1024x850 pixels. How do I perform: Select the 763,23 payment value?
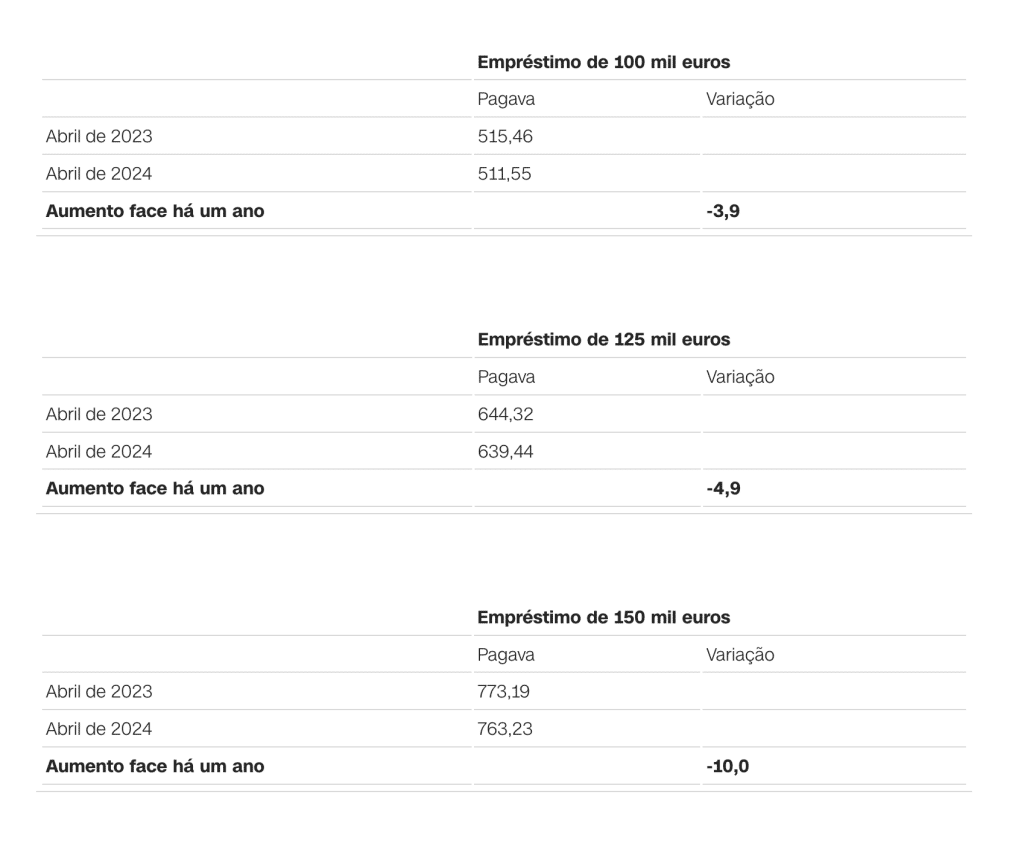click(505, 730)
